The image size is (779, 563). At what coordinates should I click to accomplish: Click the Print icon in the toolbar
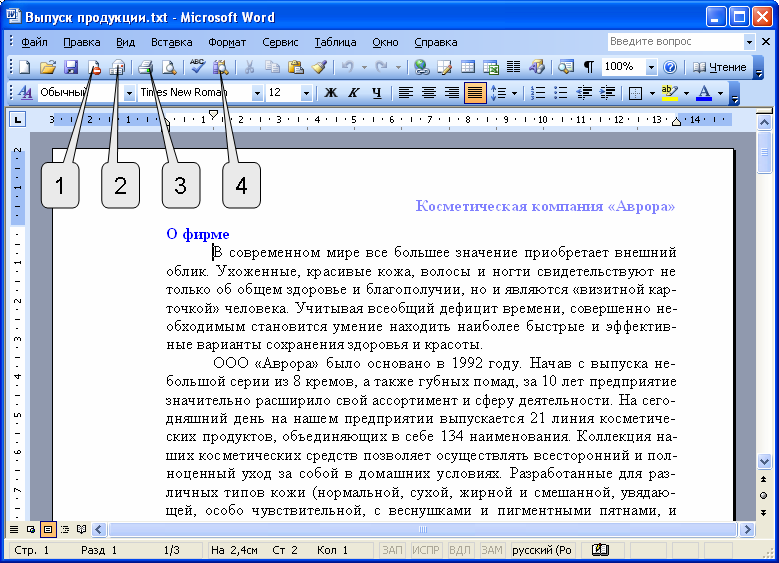(145, 67)
